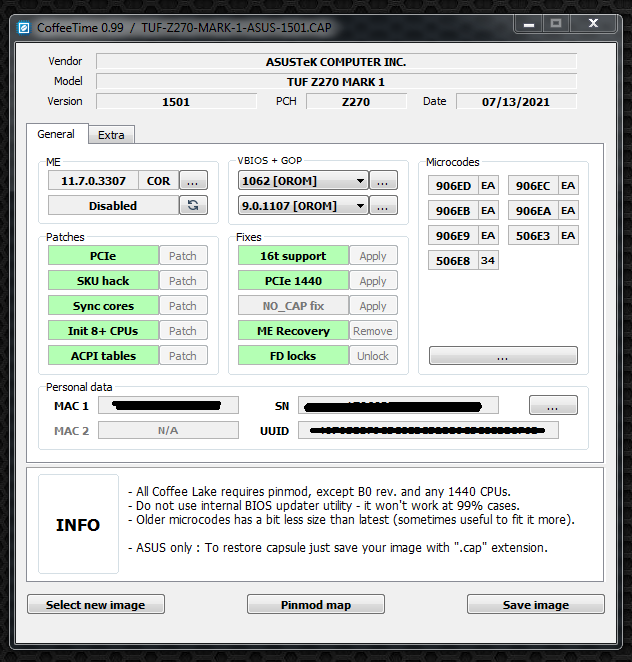The height and width of the screenshot is (662, 632).
Task: Select the 906EC microcode entry
Action: 533,185
